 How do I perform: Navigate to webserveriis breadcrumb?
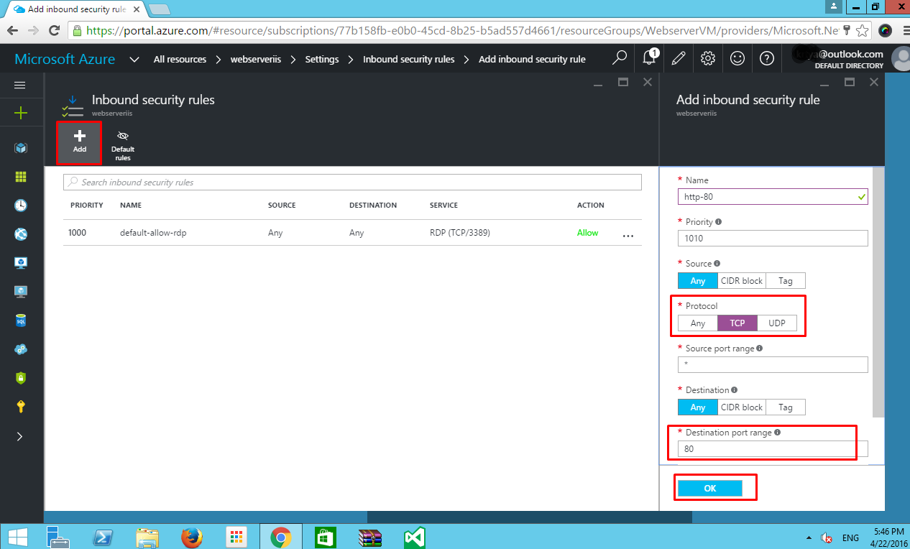pos(255,59)
